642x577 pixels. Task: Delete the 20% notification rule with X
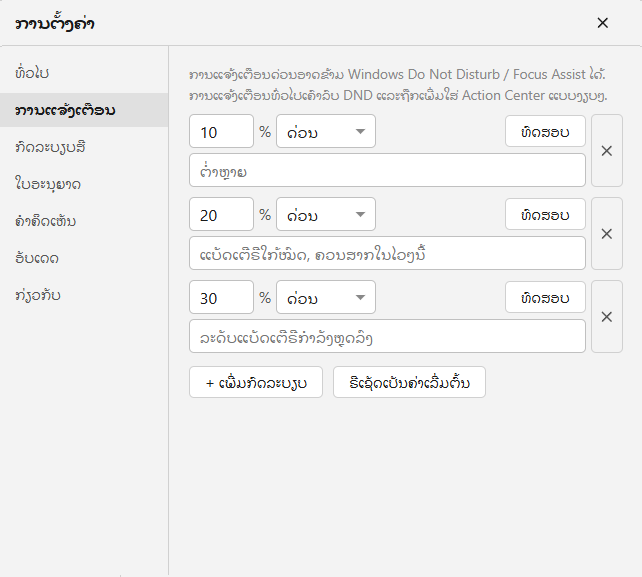pos(607,234)
